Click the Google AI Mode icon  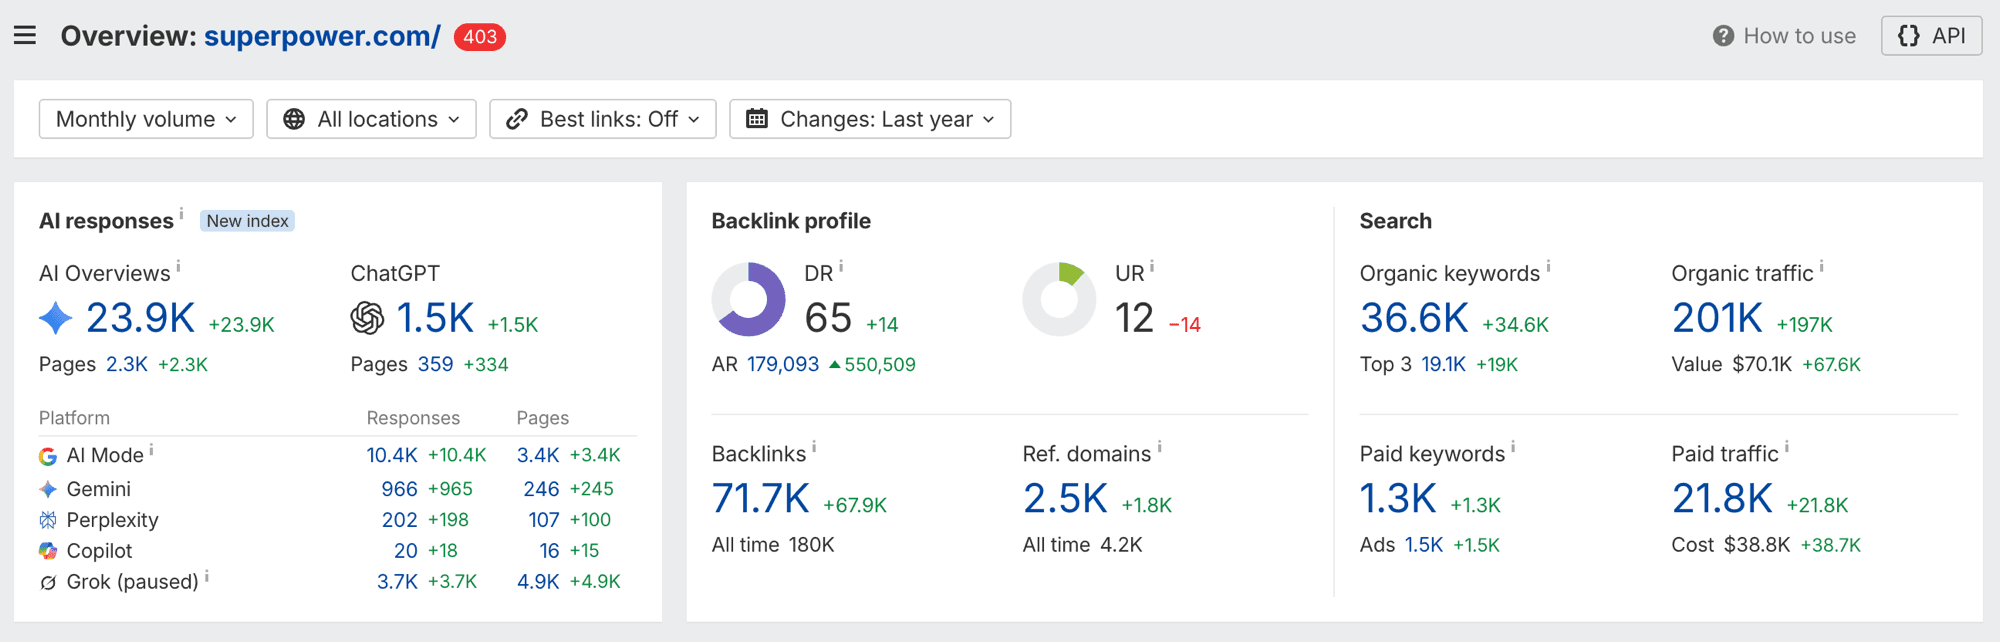48,456
